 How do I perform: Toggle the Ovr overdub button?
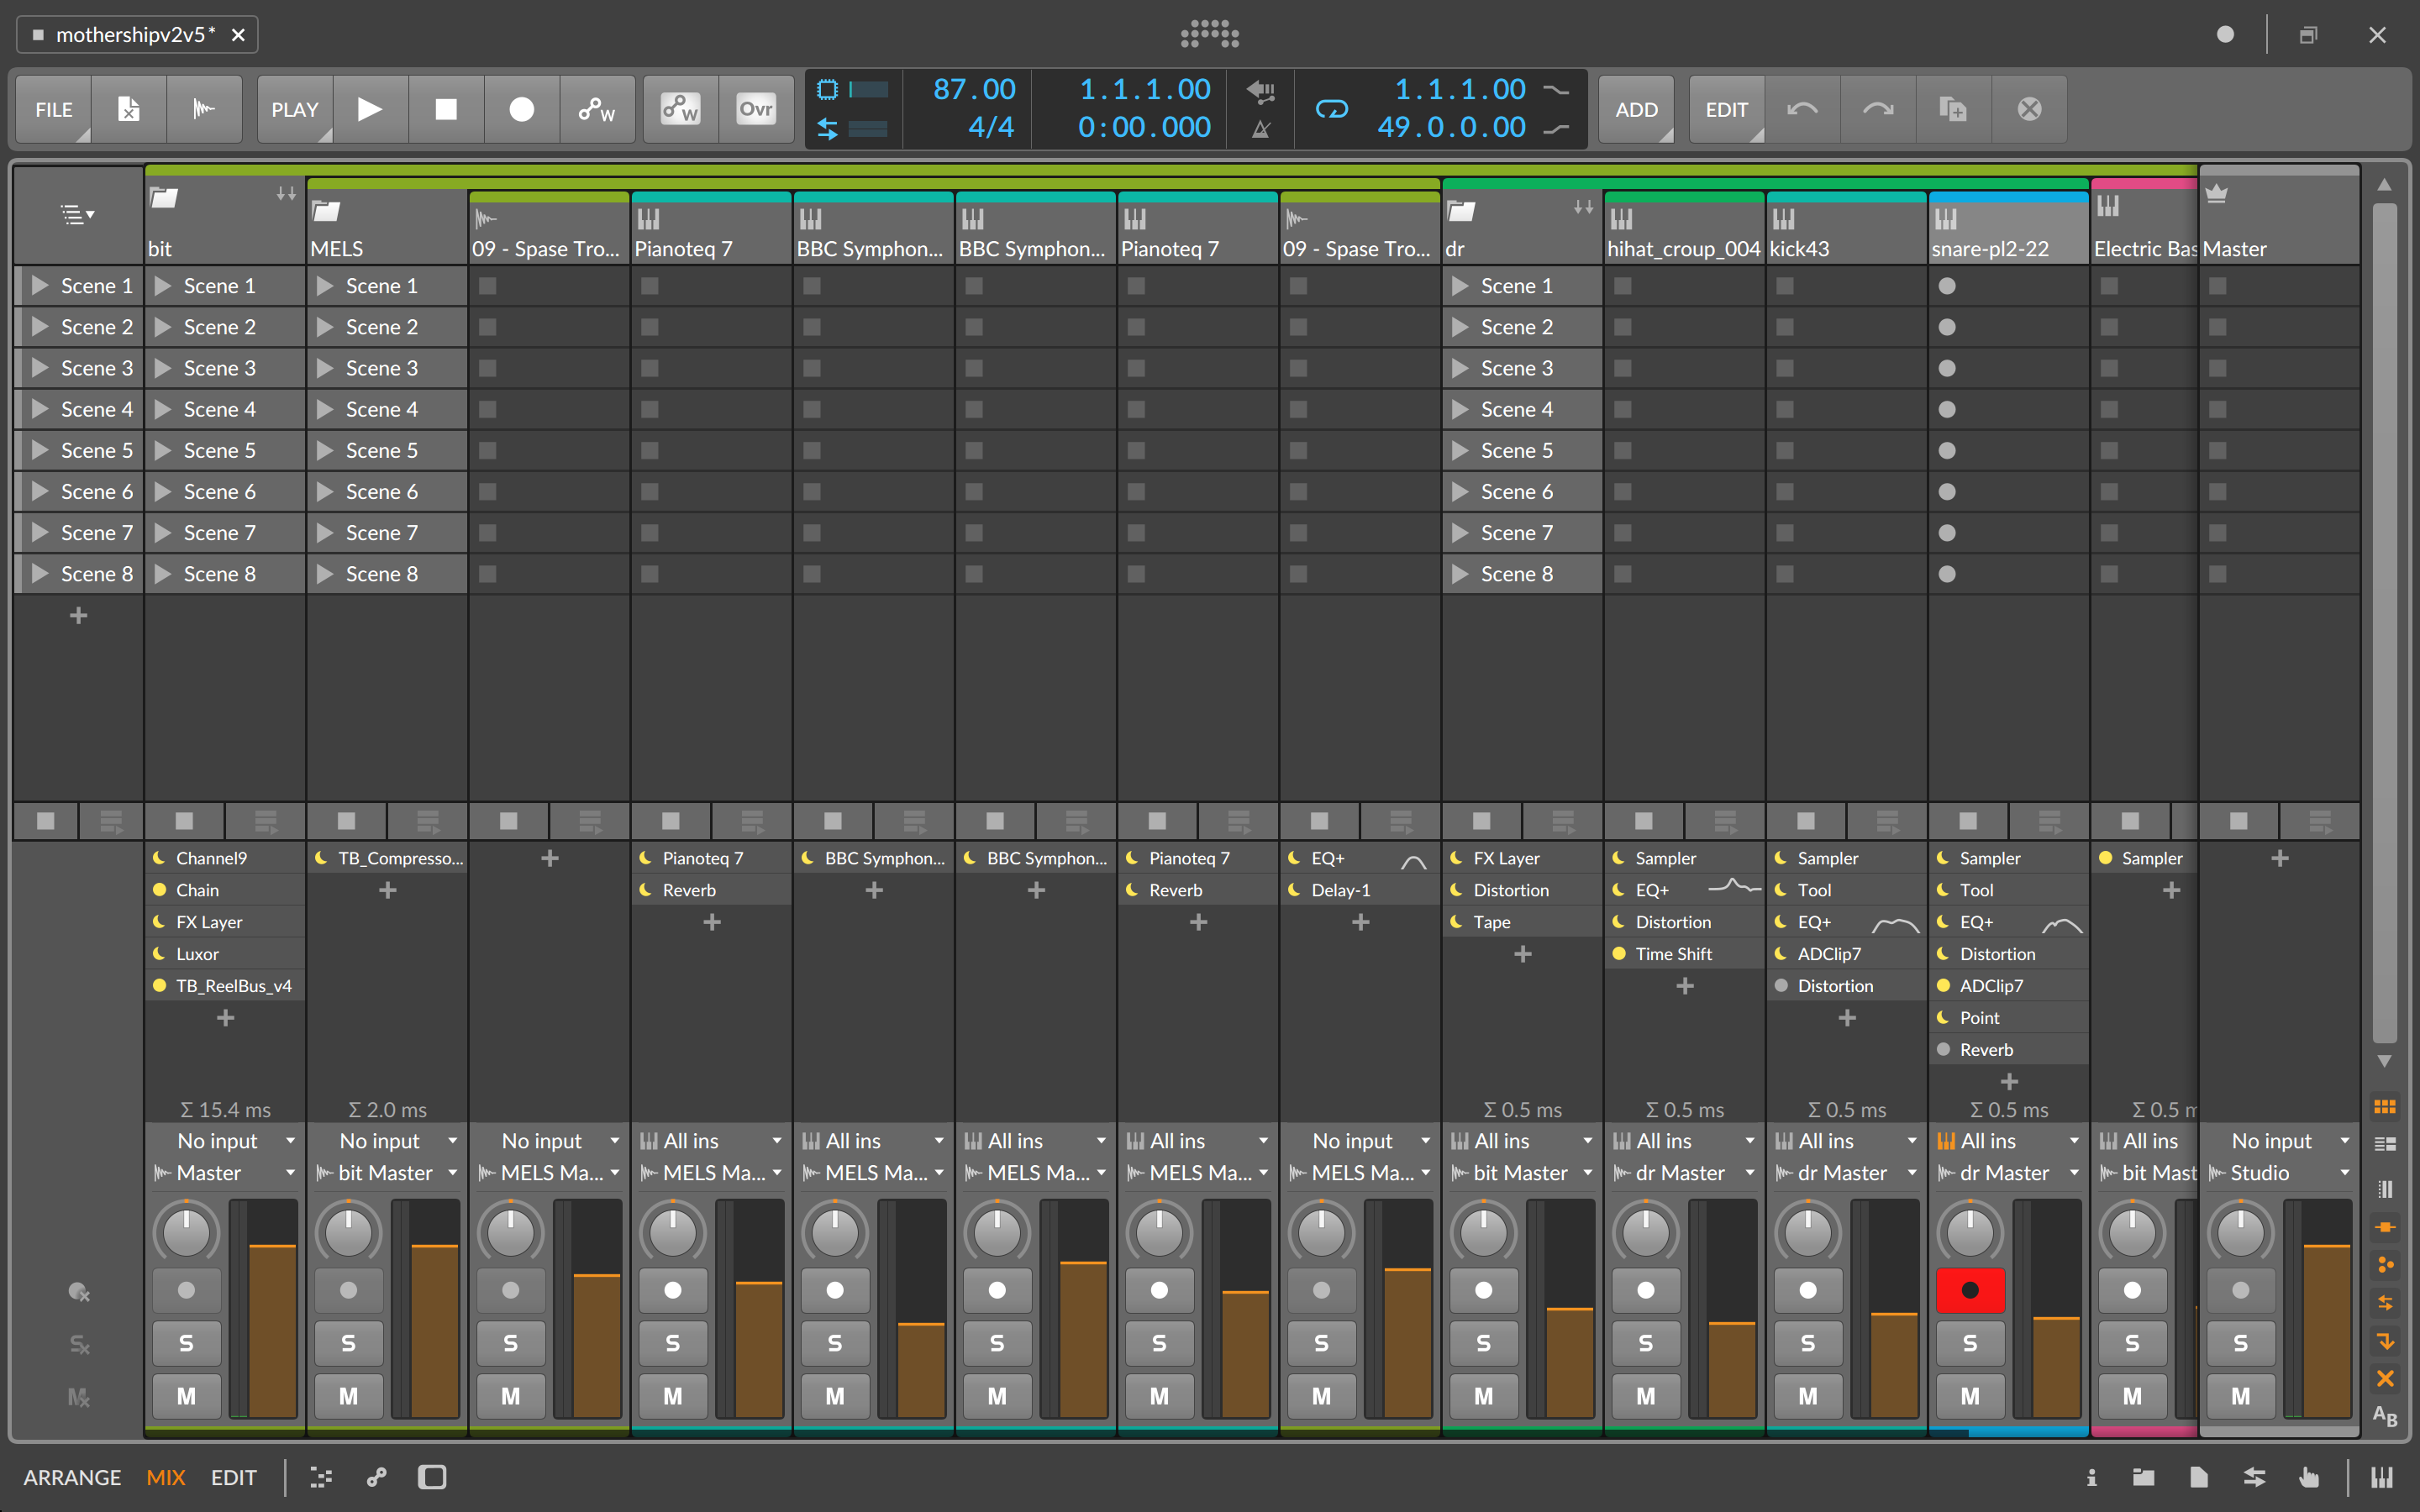tap(756, 109)
